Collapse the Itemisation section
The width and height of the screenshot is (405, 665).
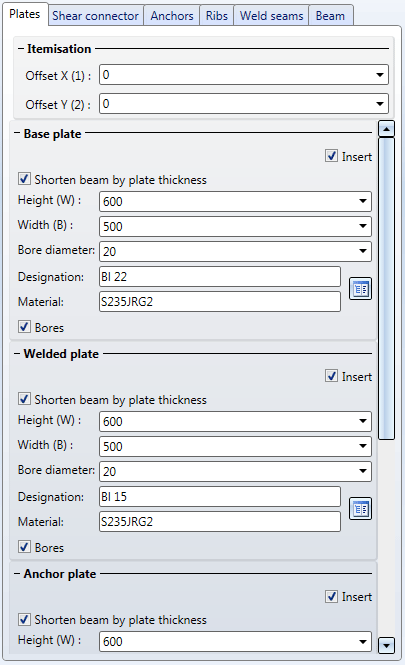(21, 49)
